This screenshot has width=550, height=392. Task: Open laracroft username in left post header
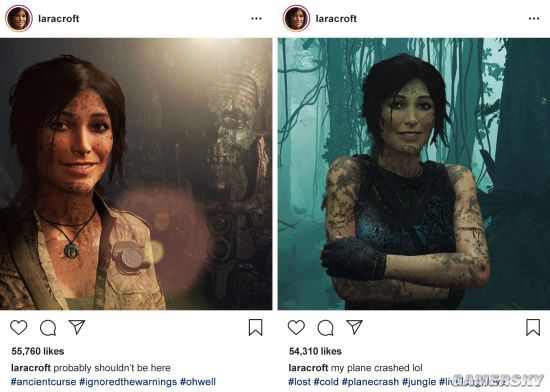coord(59,19)
